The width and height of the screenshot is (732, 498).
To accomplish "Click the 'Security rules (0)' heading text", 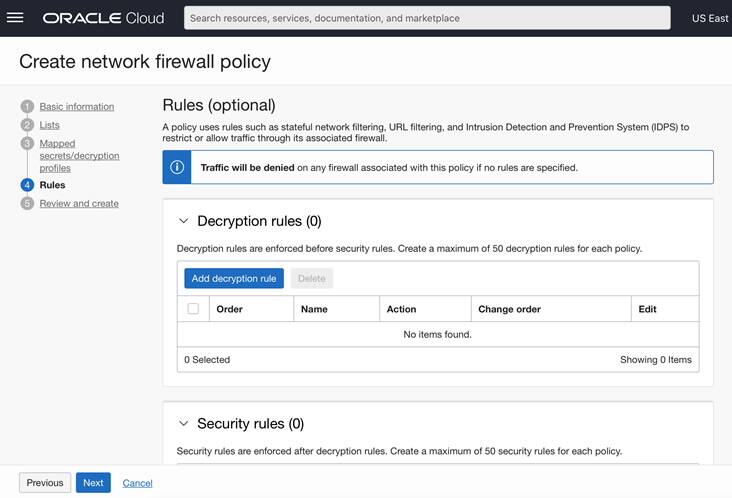I will (250, 423).
